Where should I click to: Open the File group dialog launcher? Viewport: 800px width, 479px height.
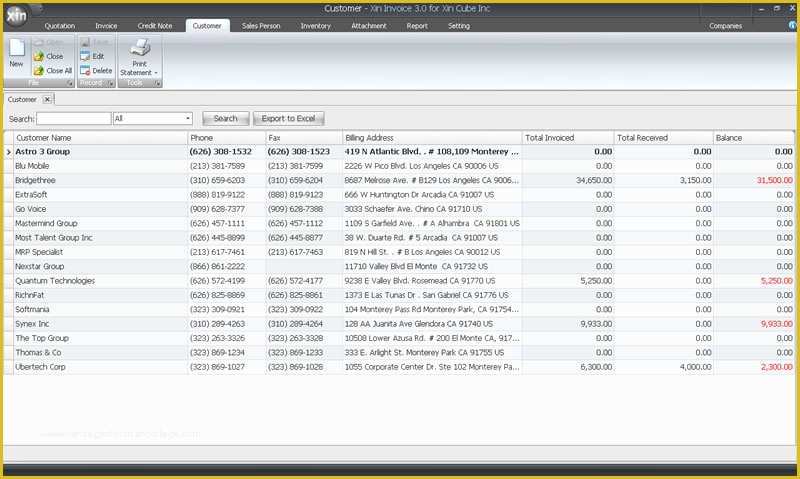click(x=69, y=83)
